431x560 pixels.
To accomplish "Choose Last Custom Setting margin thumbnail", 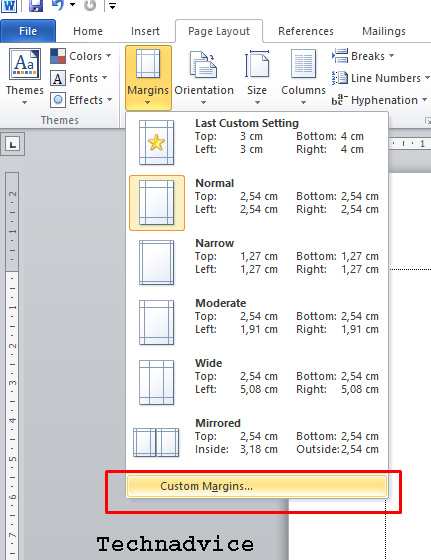I will coord(156,142).
